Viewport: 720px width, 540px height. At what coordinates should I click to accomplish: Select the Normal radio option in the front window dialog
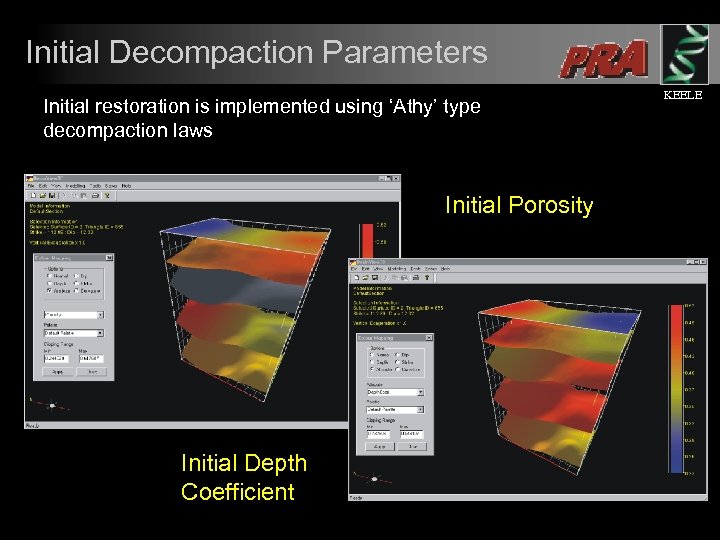(x=371, y=354)
